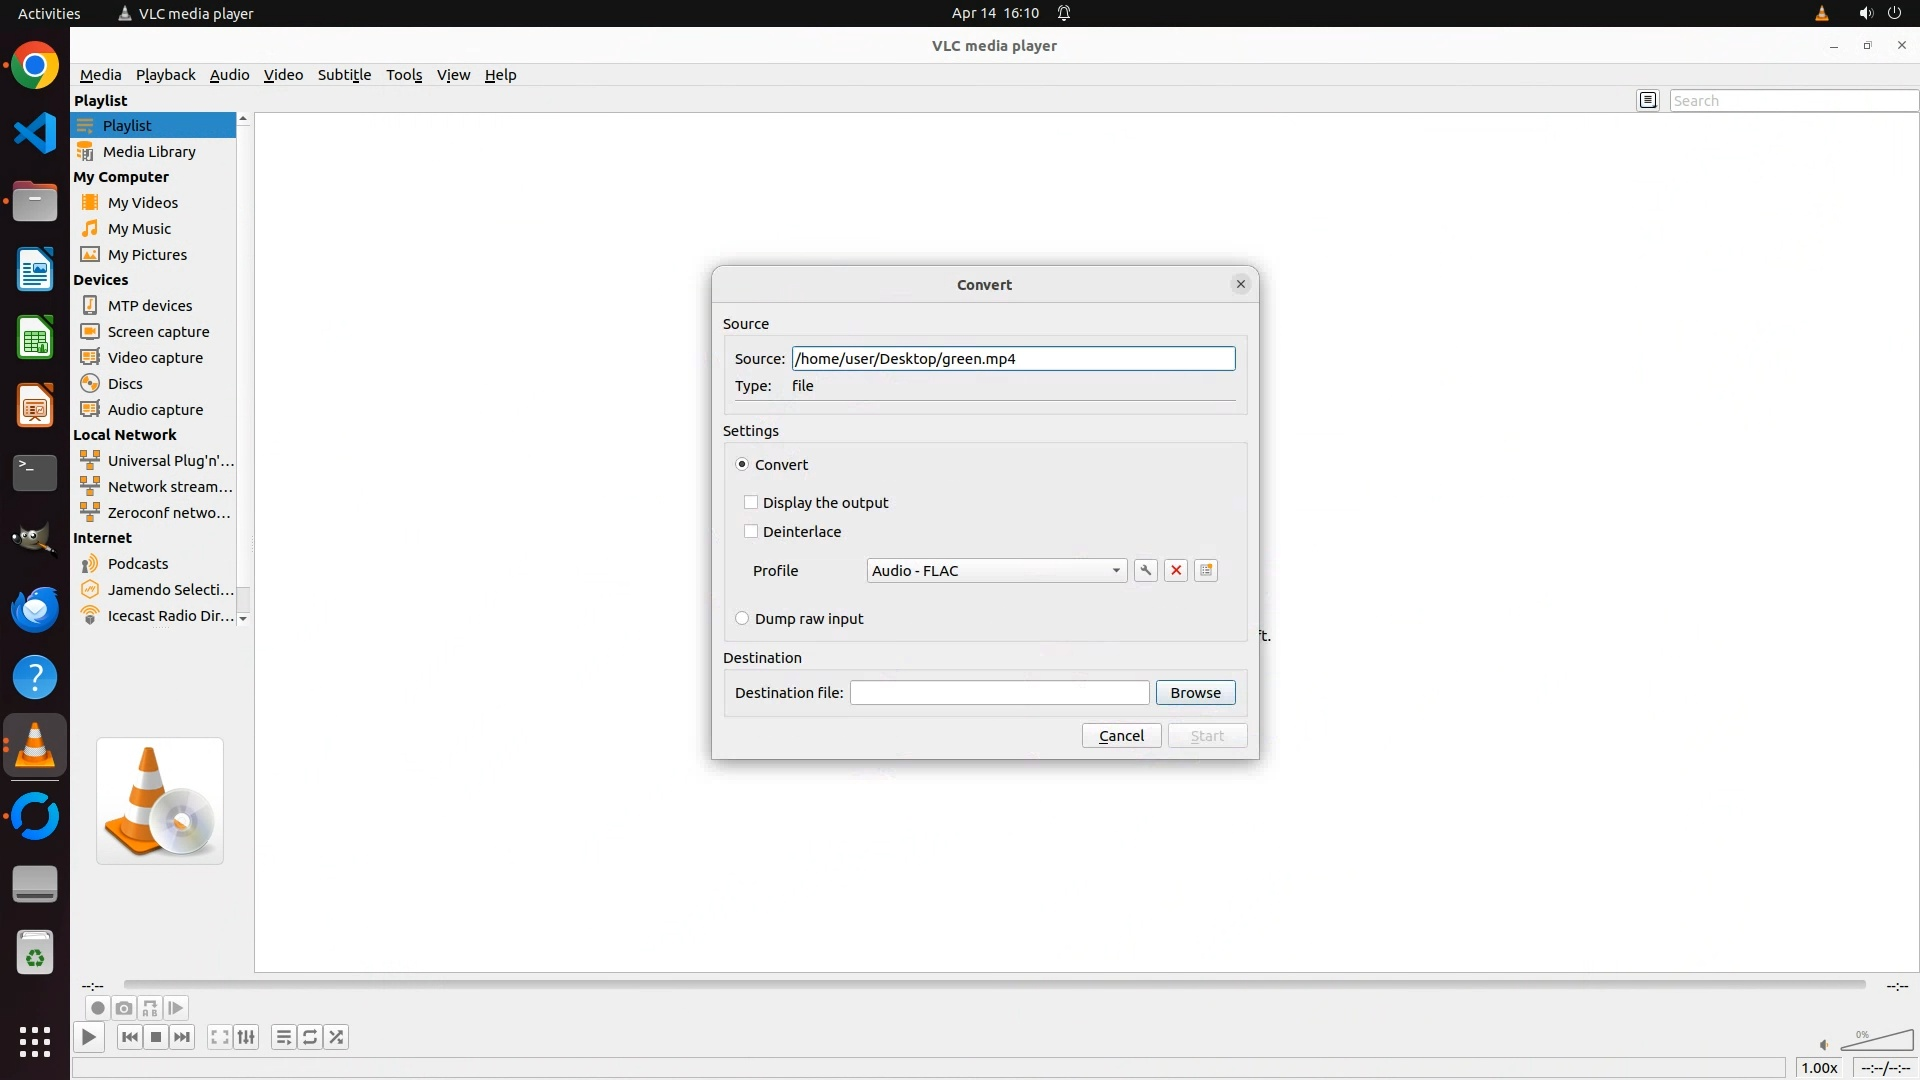The height and width of the screenshot is (1080, 1920).
Task: Toggle the fullscreen icon
Action: coord(219,1037)
